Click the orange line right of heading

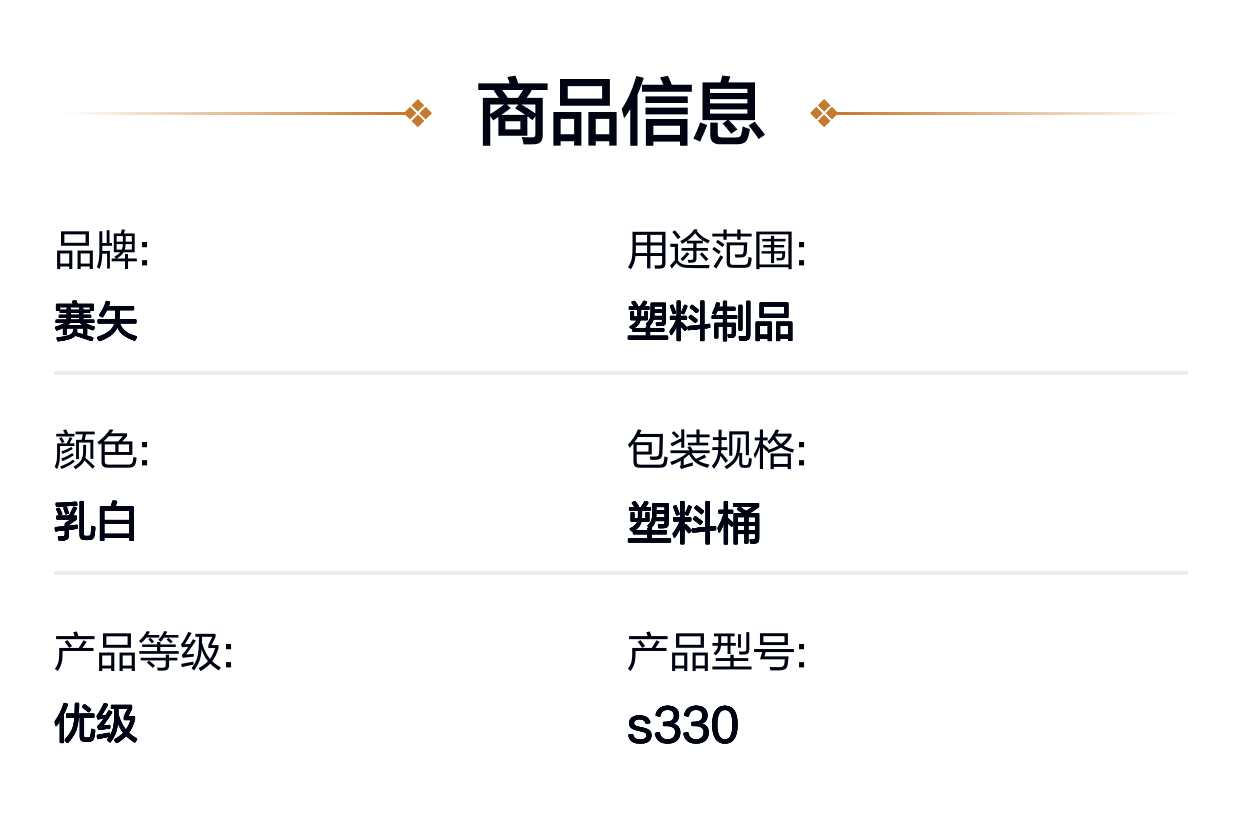(x=1007, y=113)
